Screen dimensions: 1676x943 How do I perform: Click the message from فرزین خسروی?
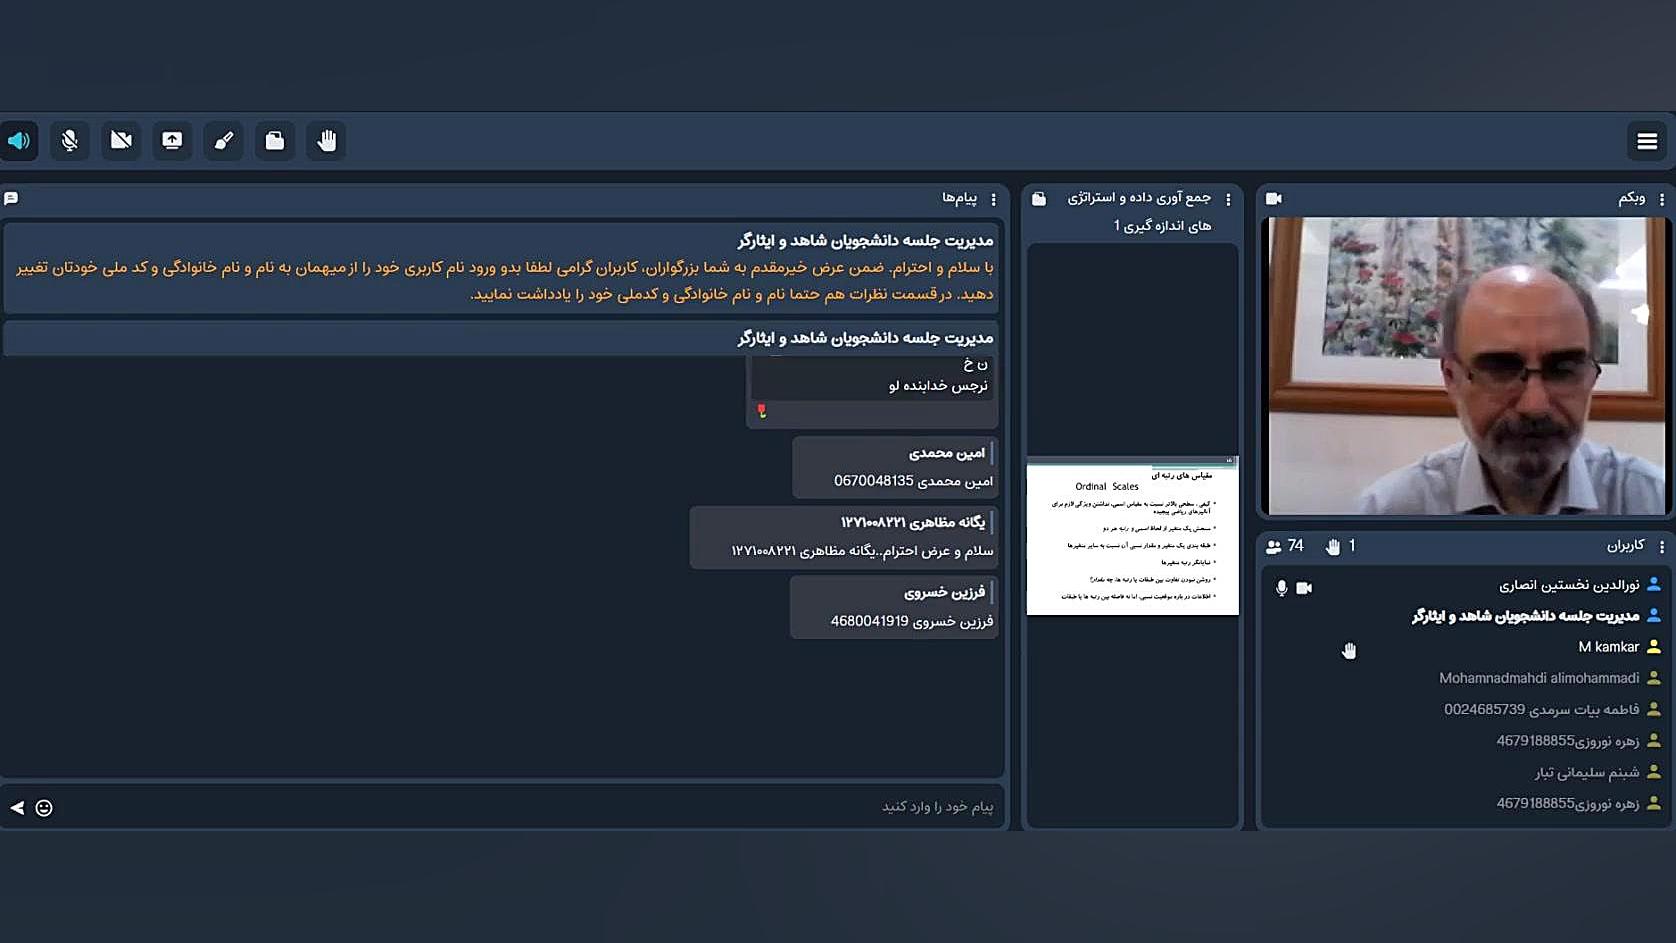894,607
